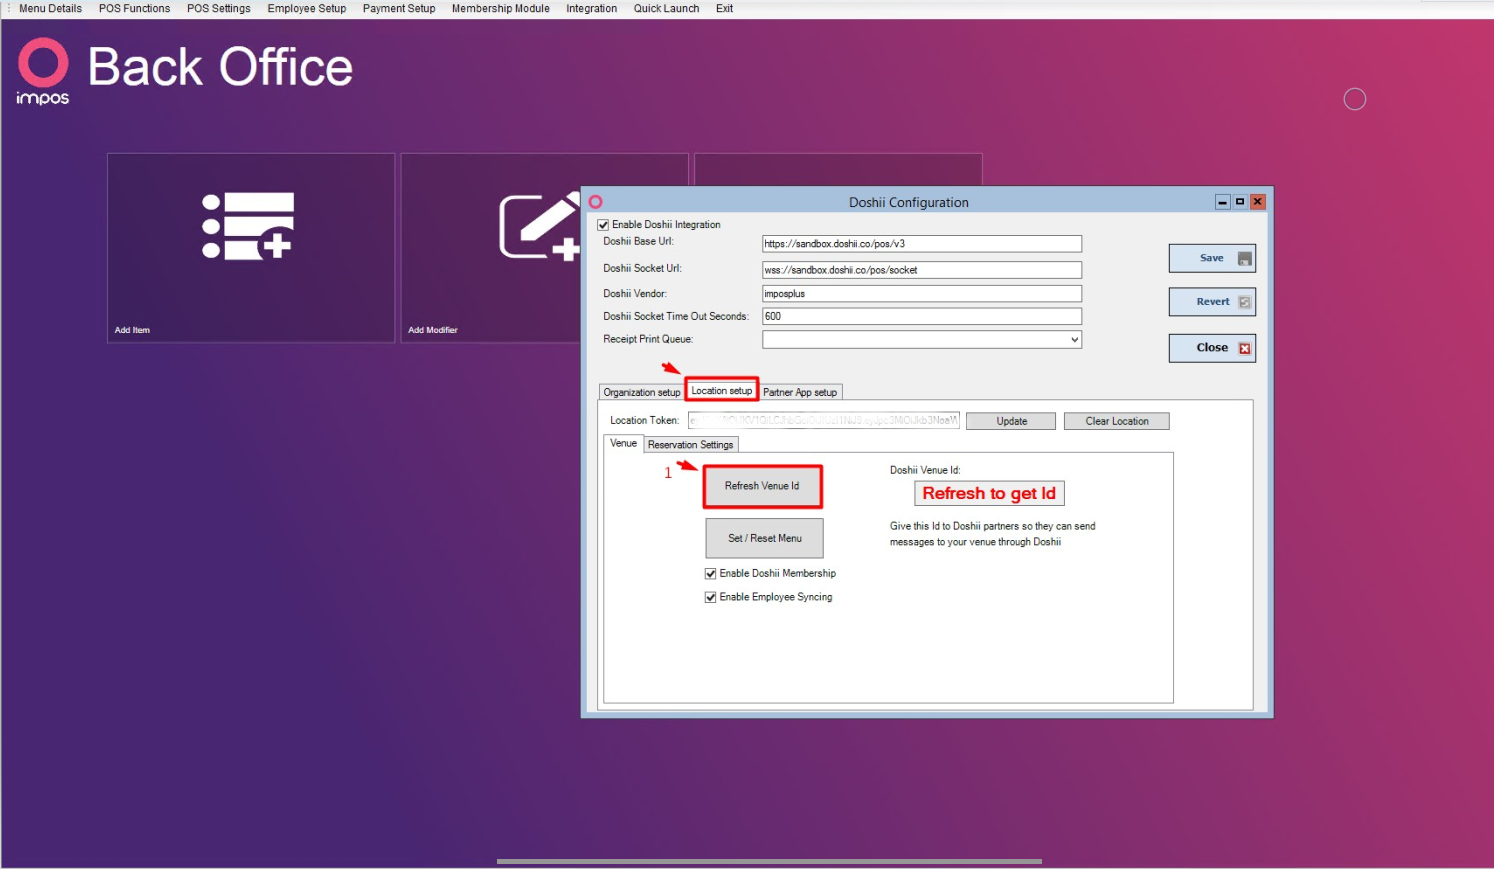Click the horizontal scrollbar at window bottom
The image size is (1494, 869).
click(769, 861)
